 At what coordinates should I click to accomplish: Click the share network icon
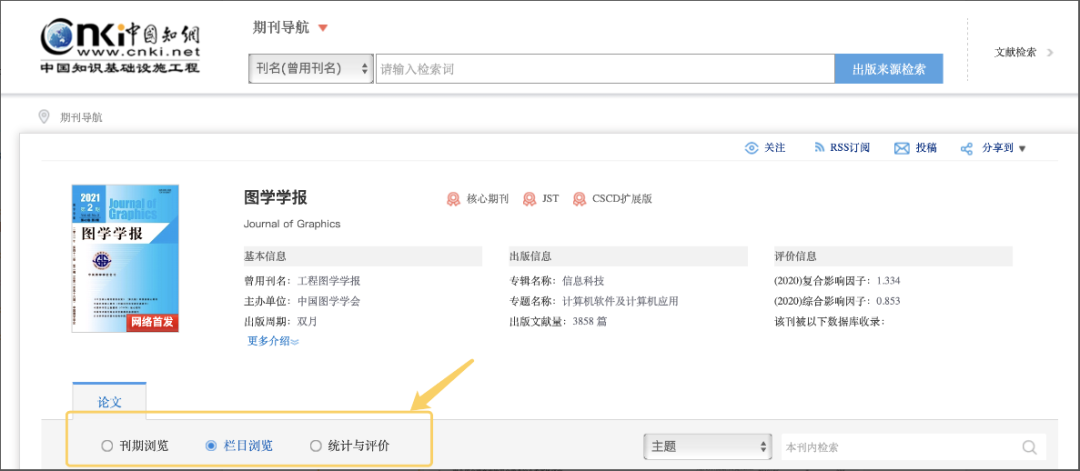(966, 149)
